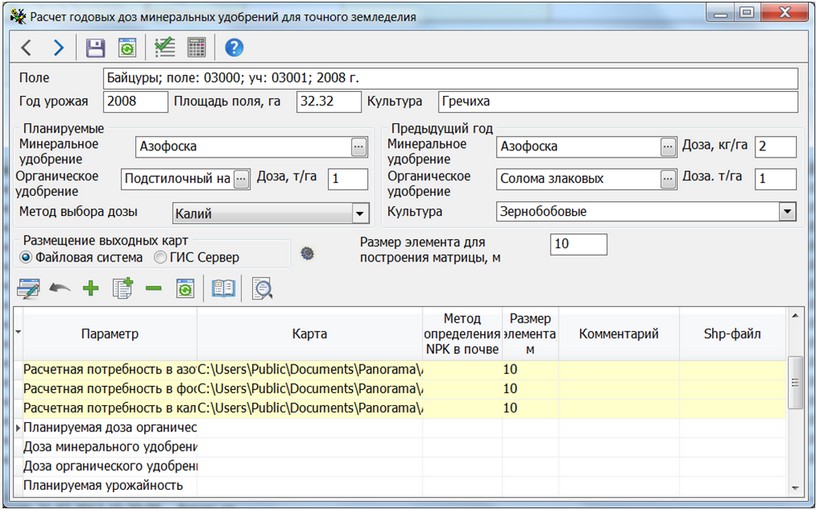The image size is (817, 510).
Task: Click the back arrow navigation icon
Action: (27, 47)
